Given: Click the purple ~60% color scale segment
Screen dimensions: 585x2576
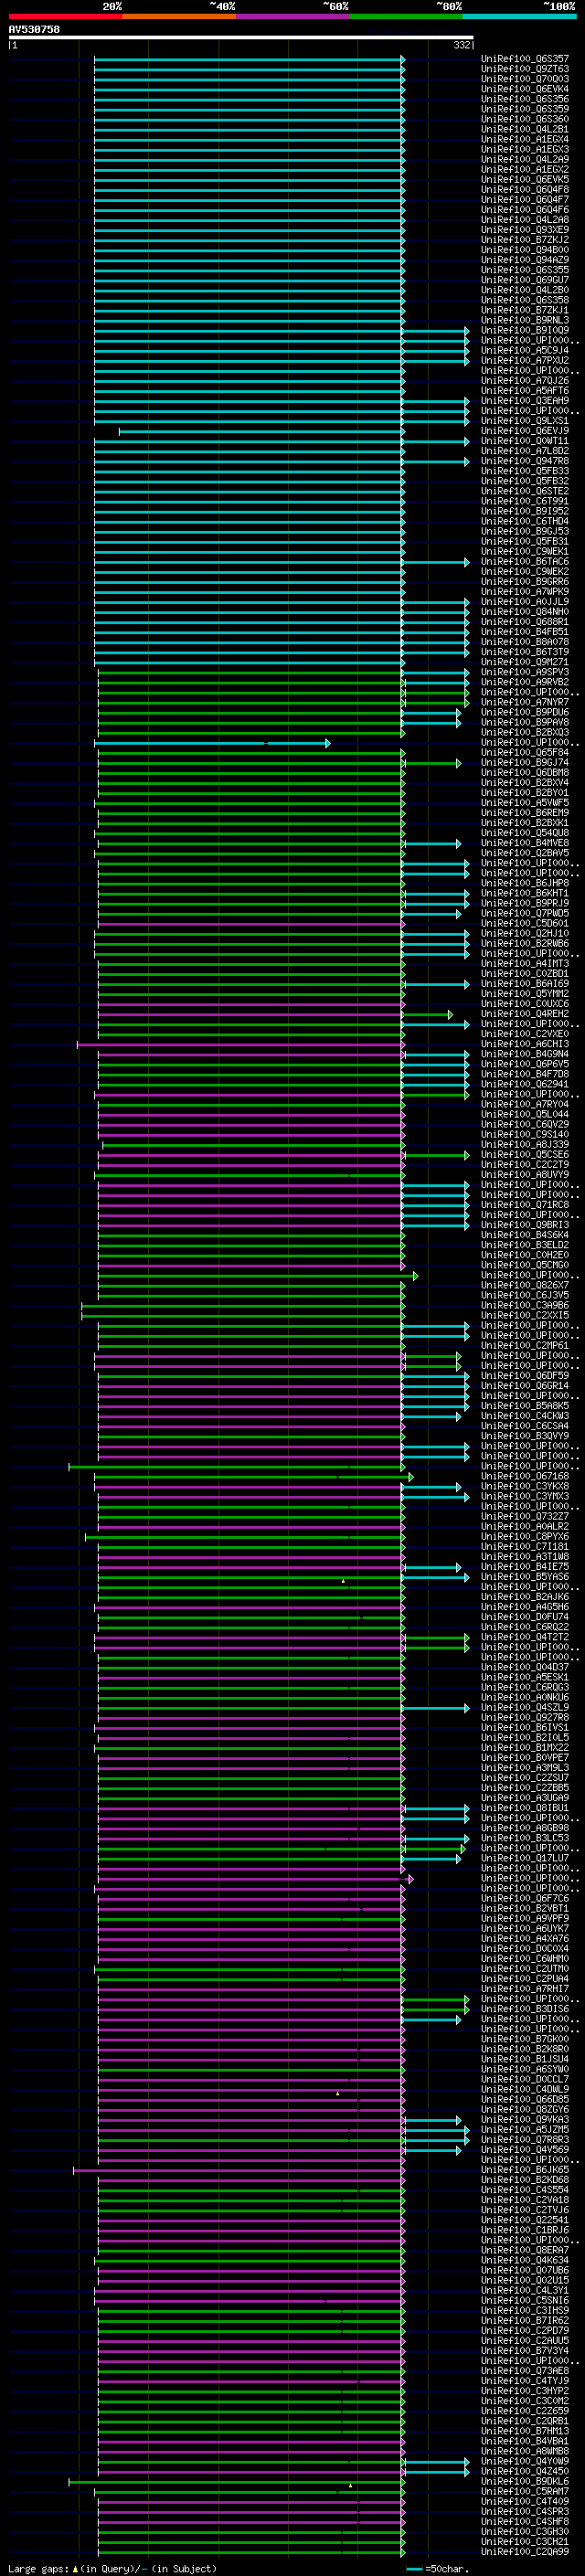Looking at the screenshot, I should click(x=293, y=16).
